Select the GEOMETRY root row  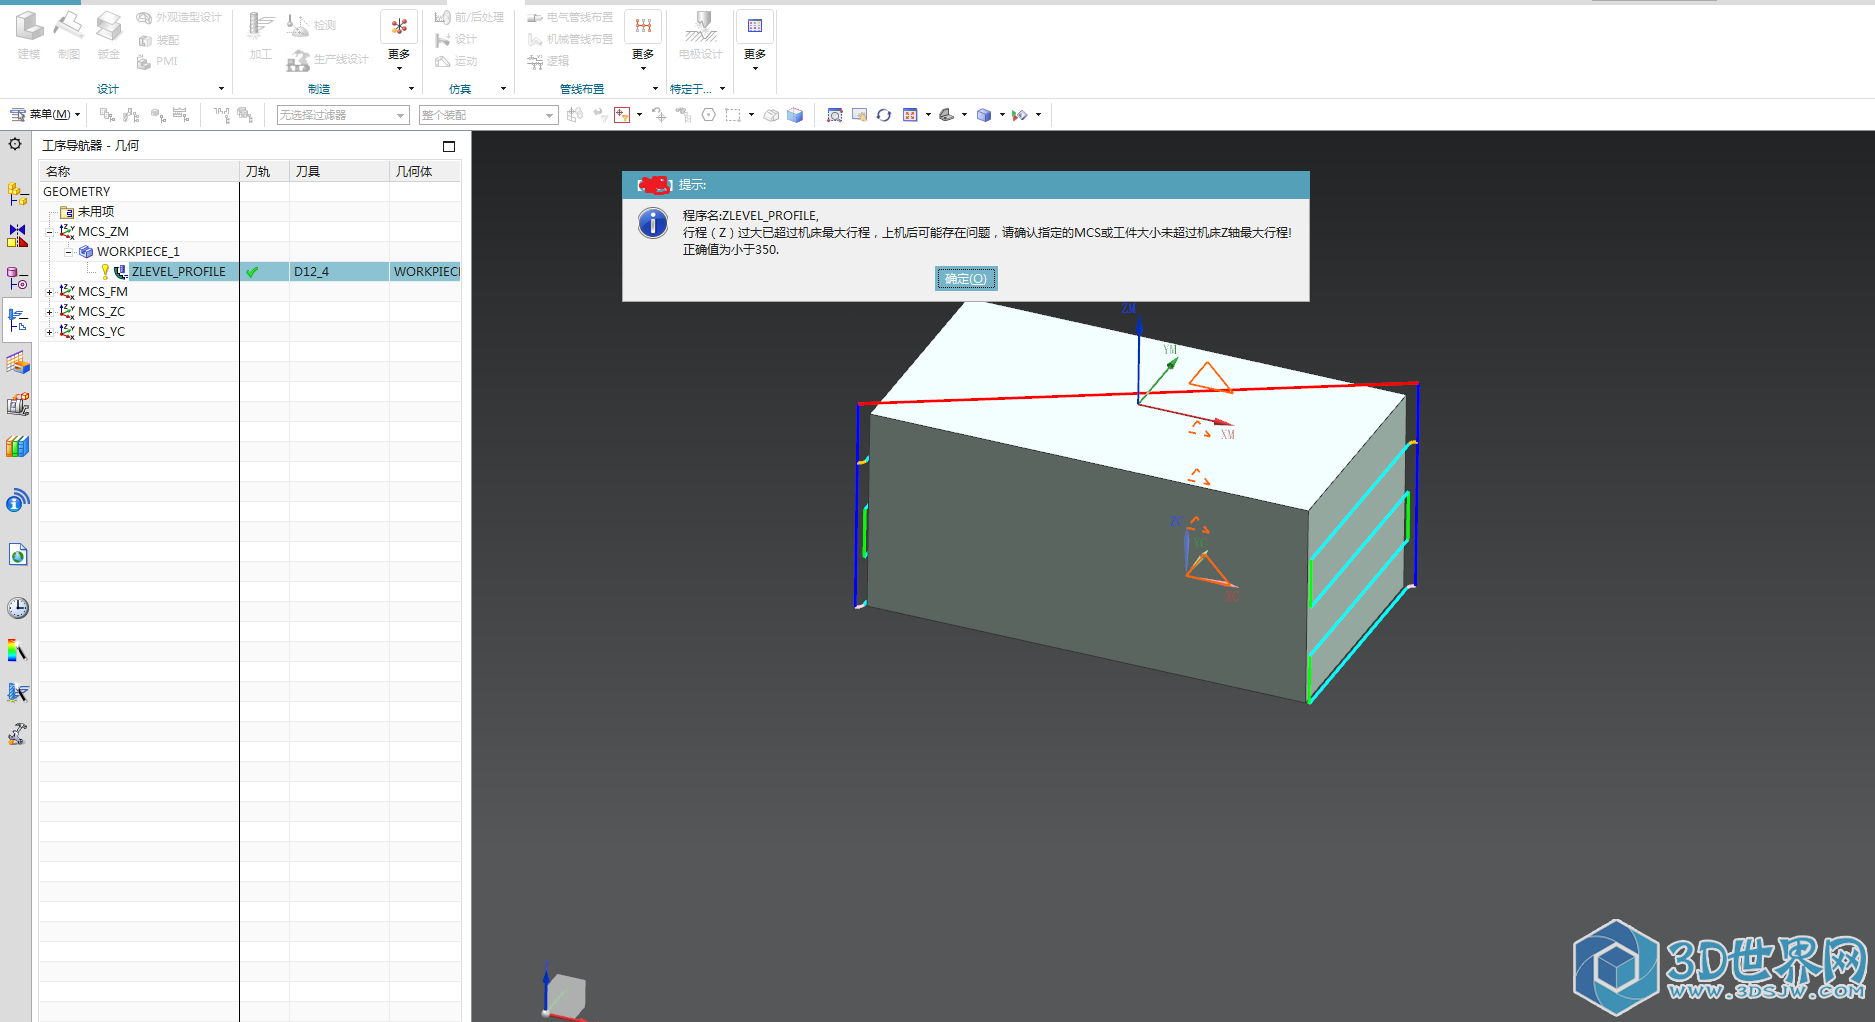[77, 192]
